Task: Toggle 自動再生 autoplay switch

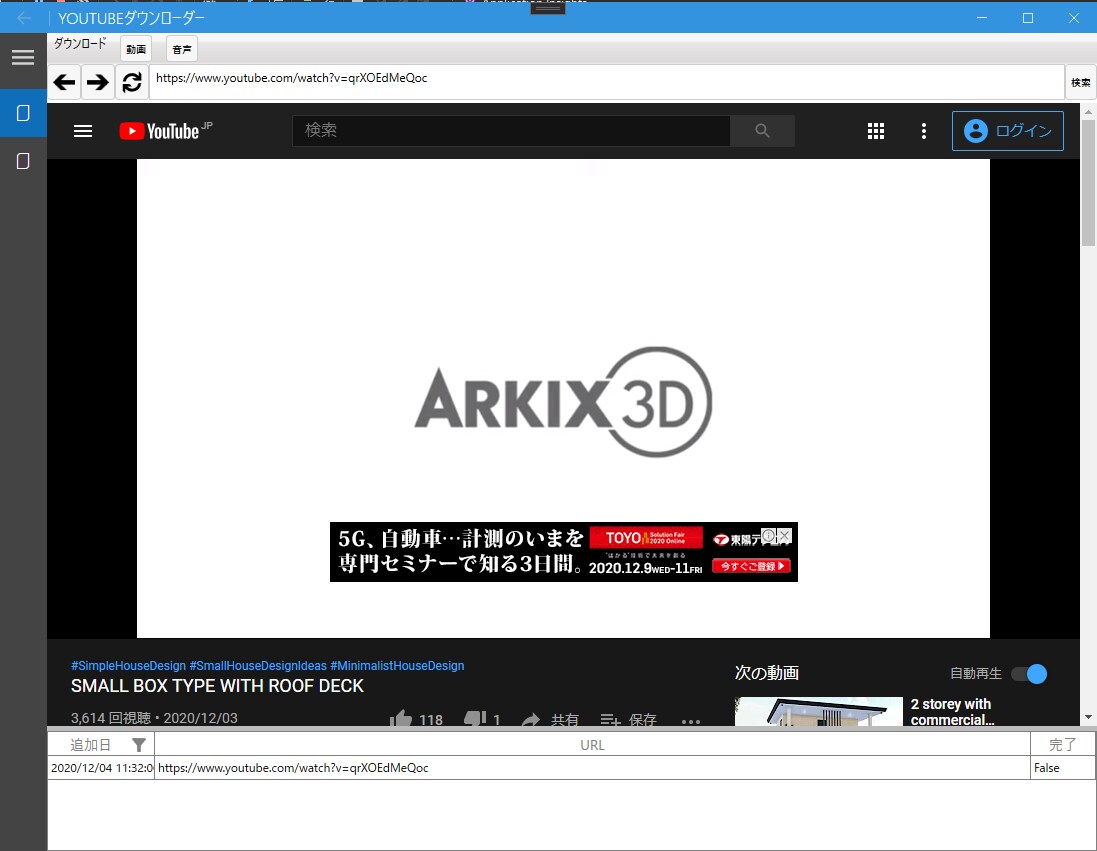Action: pos(1029,674)
